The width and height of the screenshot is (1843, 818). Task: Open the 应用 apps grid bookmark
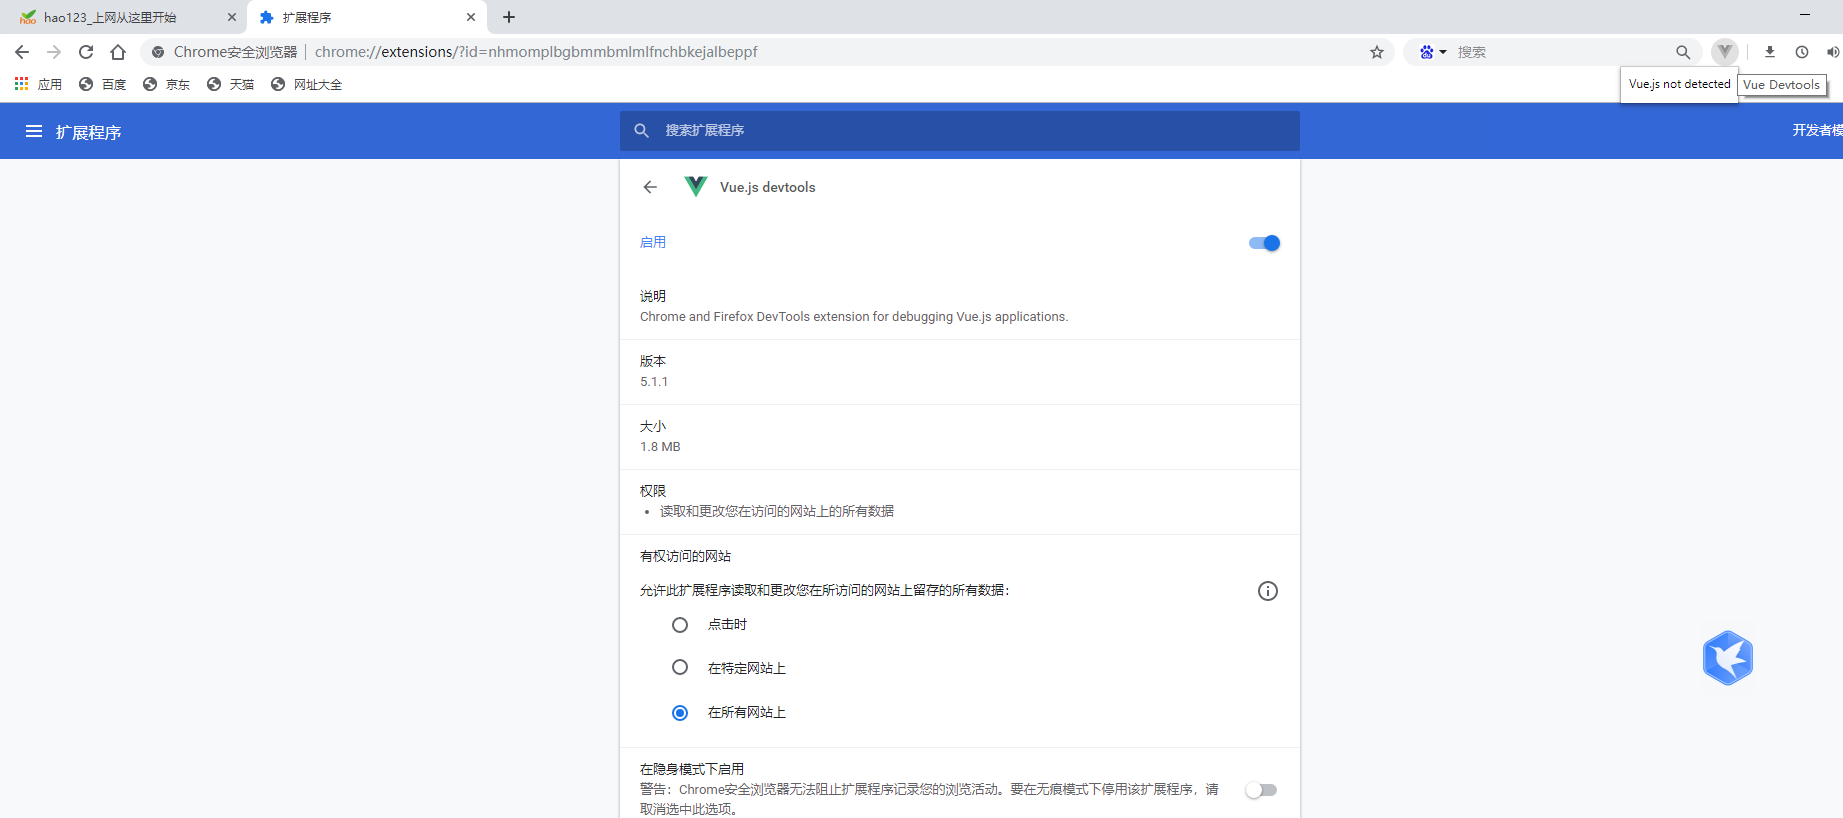pyautogui.click(x=38, y=84)
